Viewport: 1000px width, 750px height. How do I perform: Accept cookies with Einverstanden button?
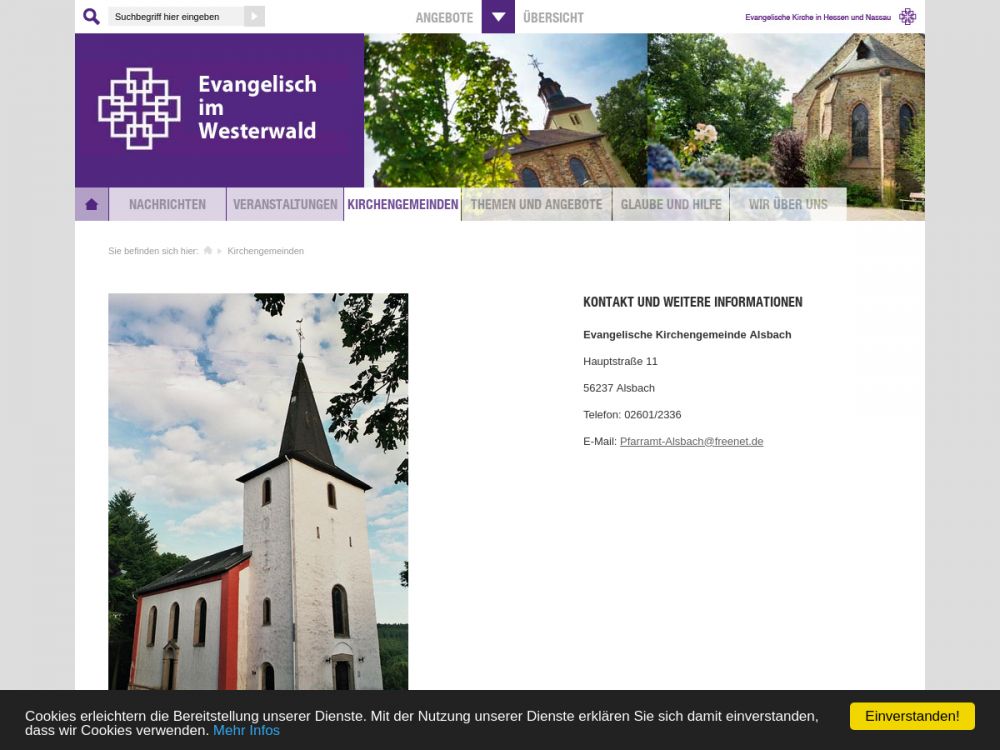pos(912,716)
